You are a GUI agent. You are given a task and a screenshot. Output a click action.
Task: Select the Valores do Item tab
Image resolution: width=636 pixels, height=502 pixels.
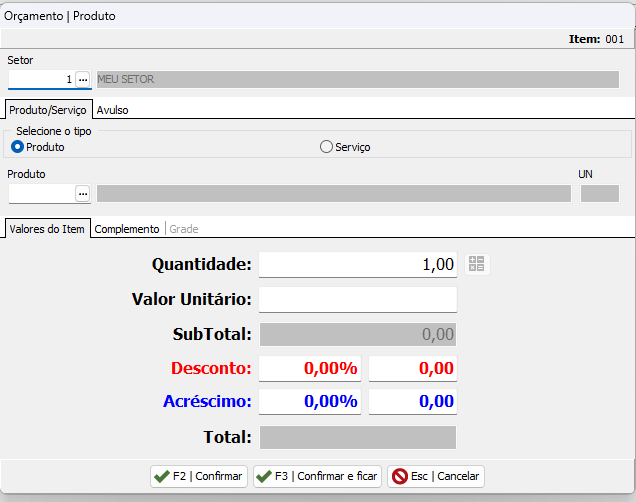(48, 229)
